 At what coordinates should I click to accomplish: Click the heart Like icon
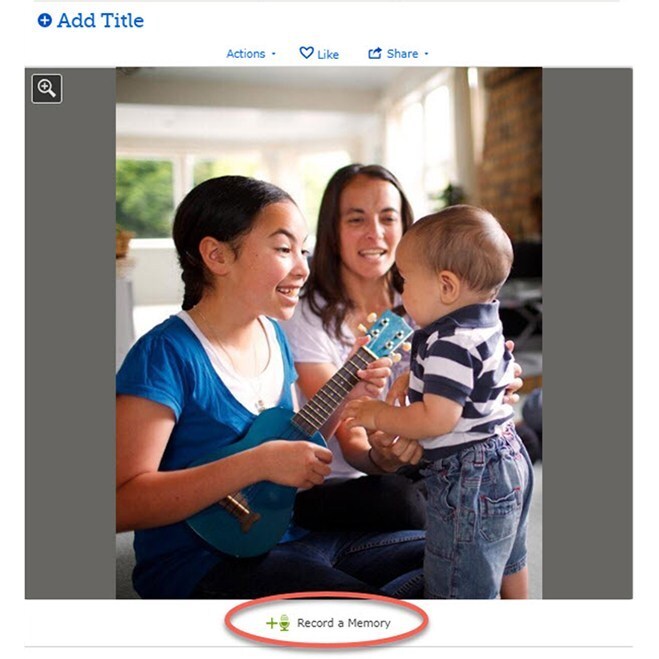306,53
